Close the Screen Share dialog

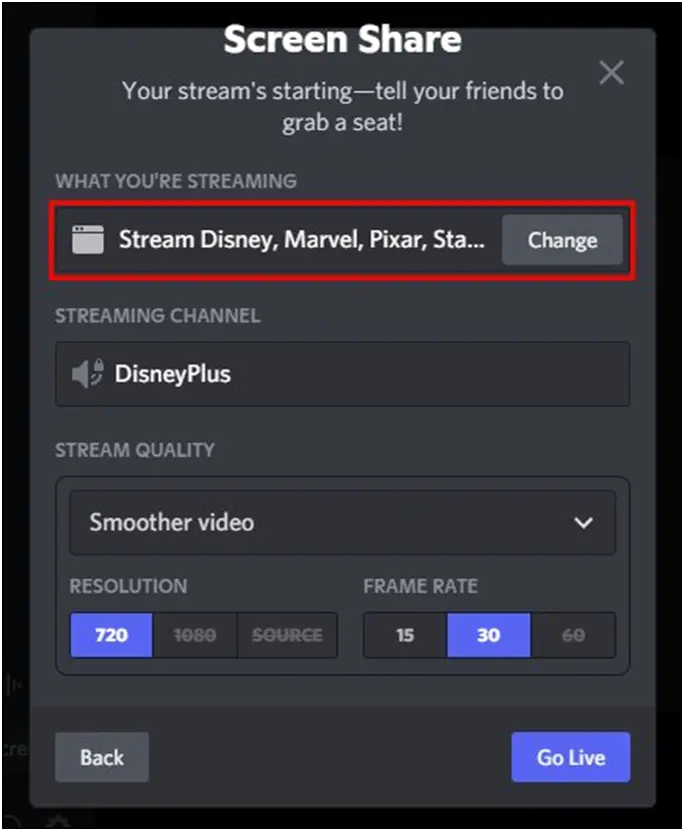(x=611, y=73)
